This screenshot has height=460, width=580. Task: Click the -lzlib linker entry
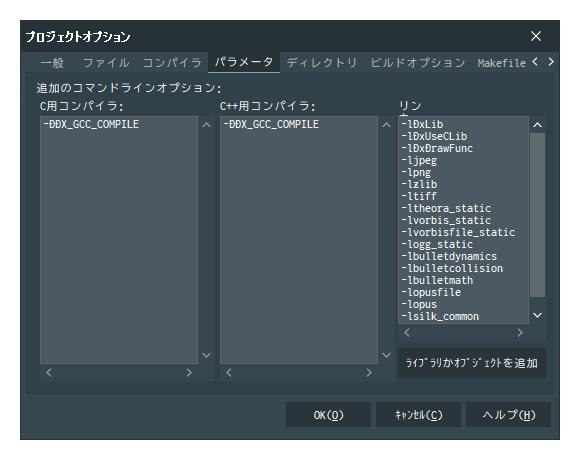[x=419, y=184]
